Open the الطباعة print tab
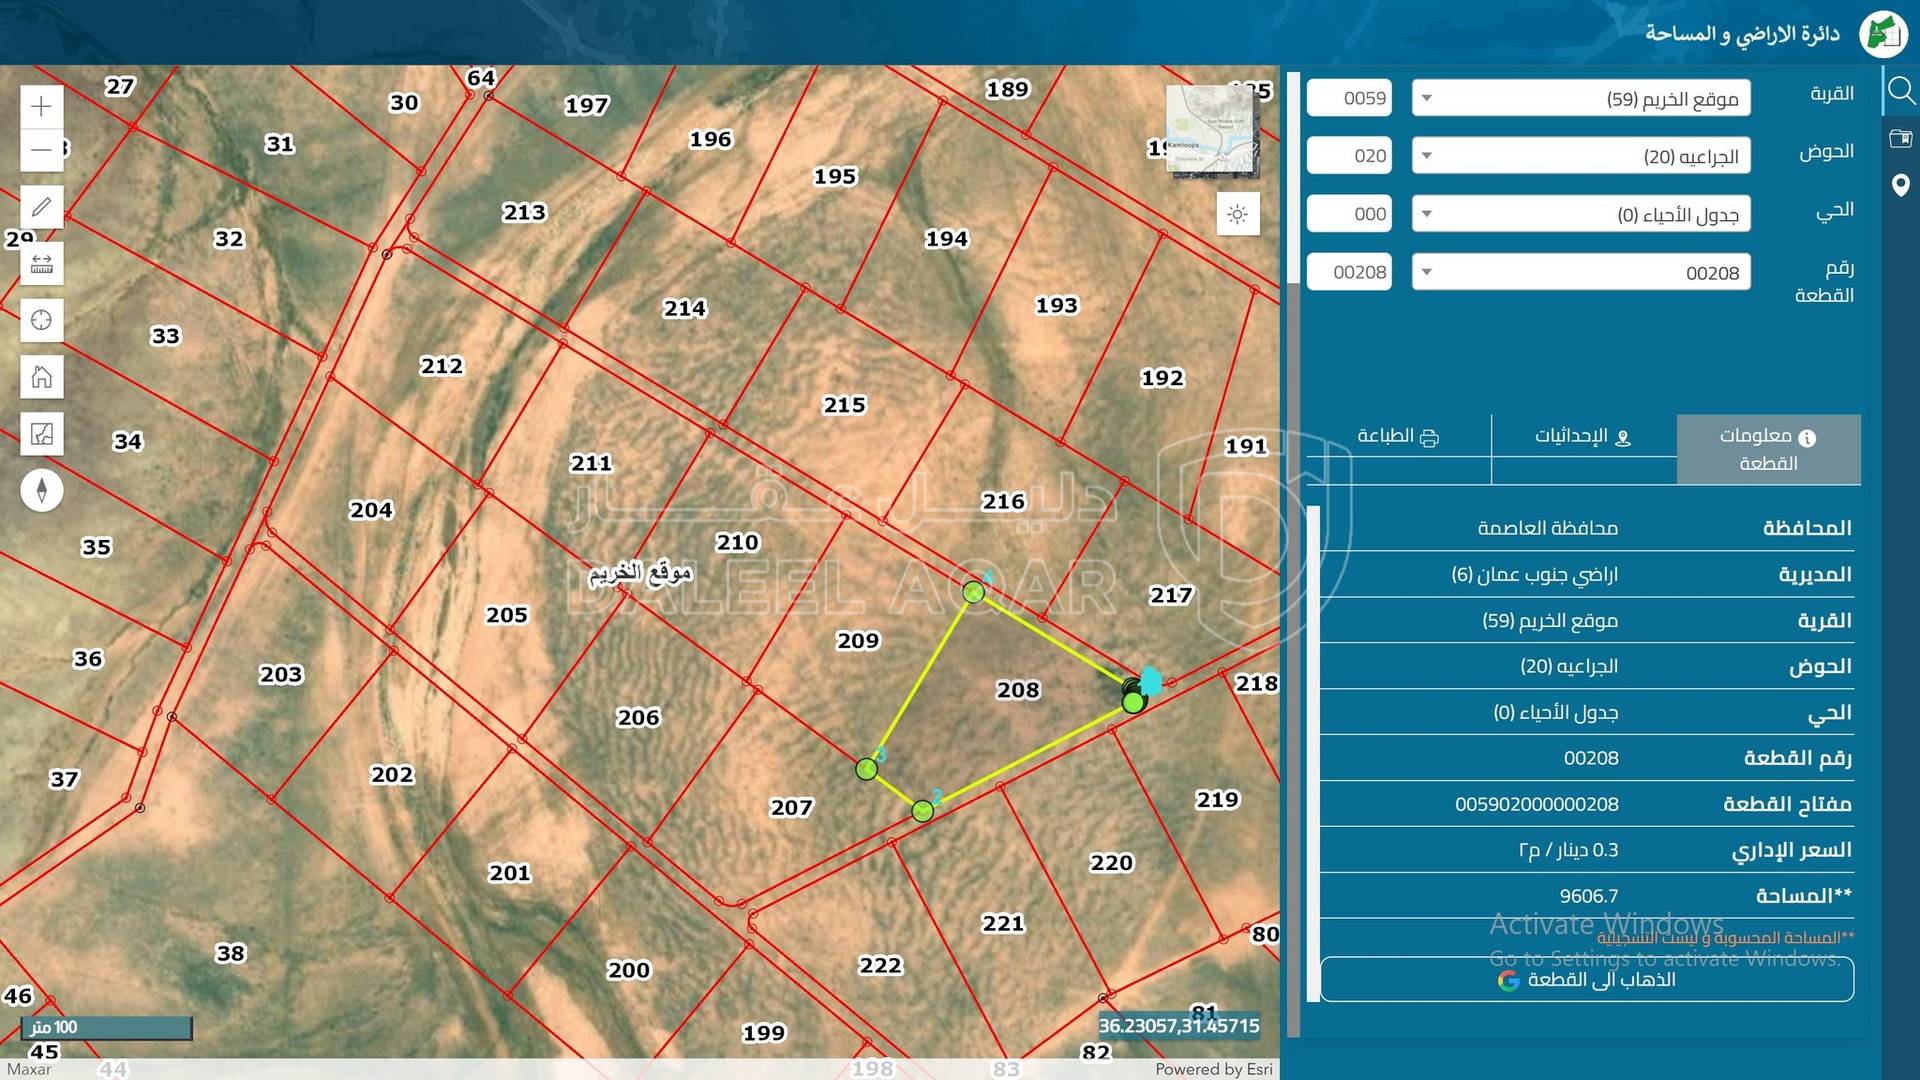 pyautogui.click(x=1397, y=436)
